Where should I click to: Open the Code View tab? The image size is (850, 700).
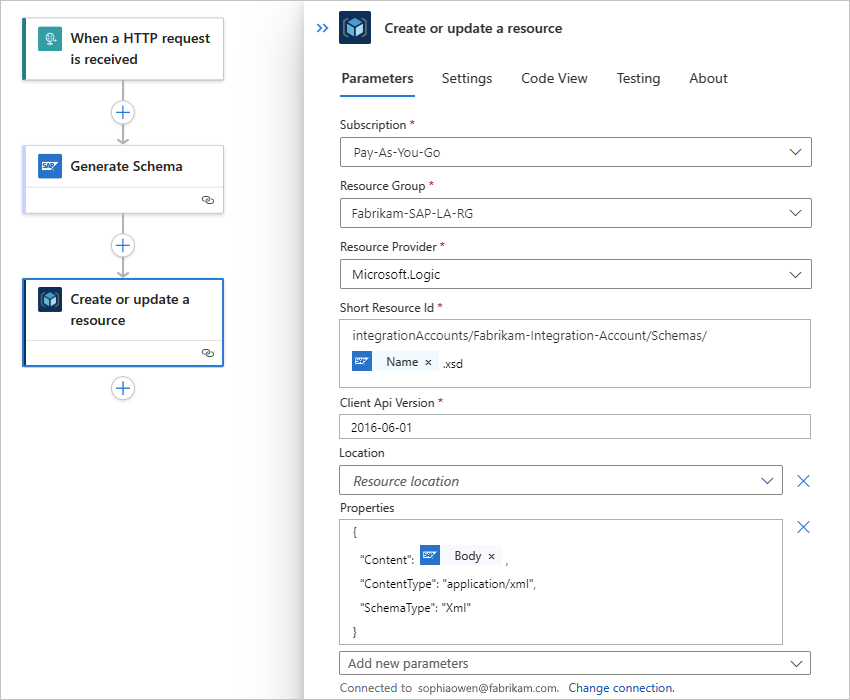(x=554, y=78)
